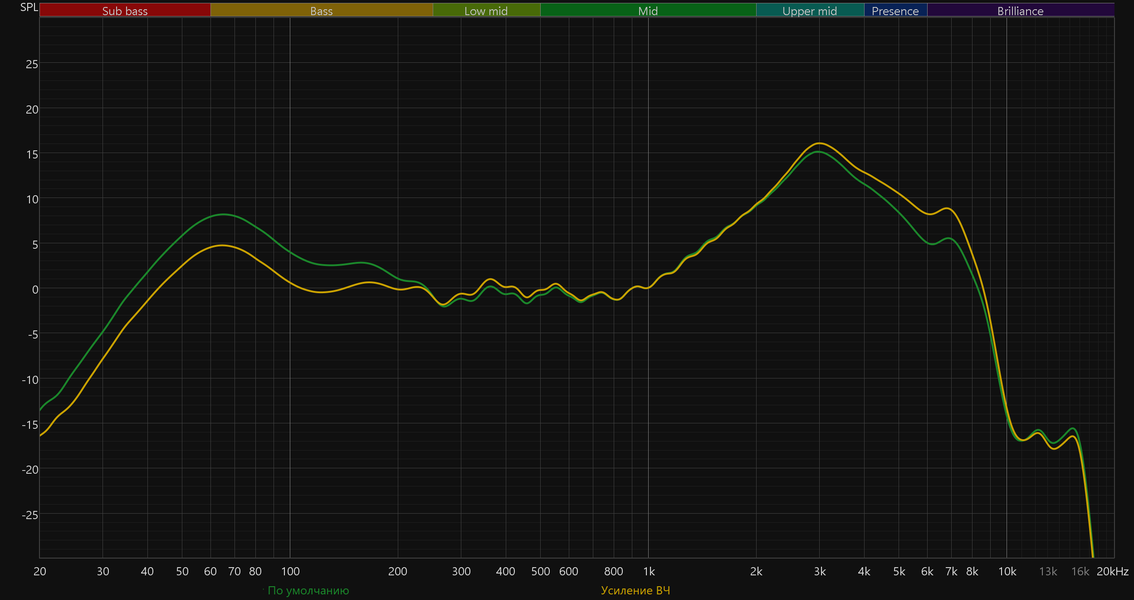Toggle the Усиление ВЧ legend entry
1134x600 pixels.
[x=636, y=591]
